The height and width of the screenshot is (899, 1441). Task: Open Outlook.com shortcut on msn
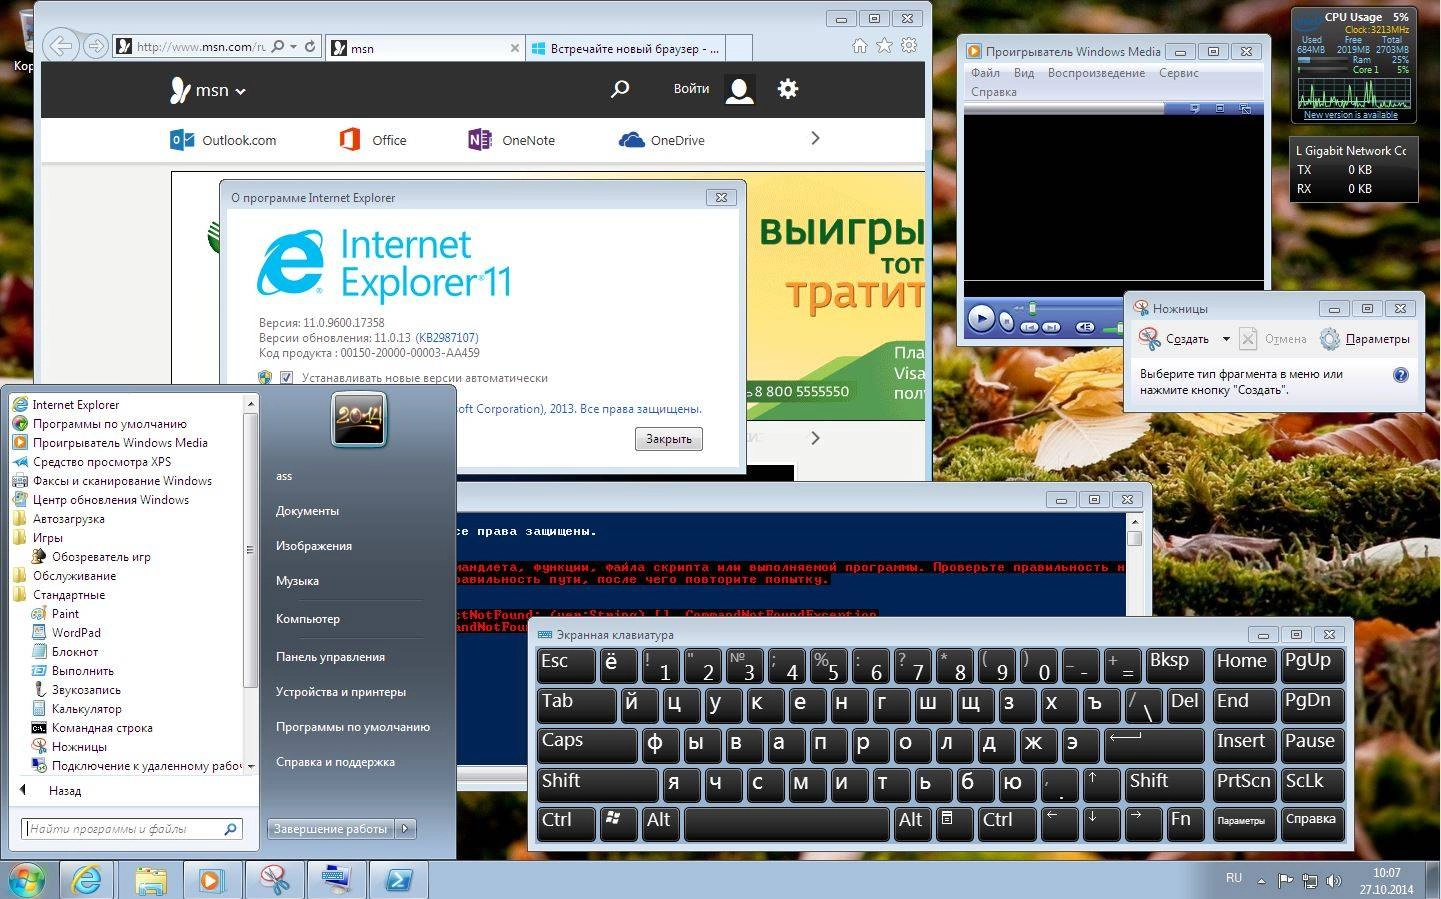[223, 140]
